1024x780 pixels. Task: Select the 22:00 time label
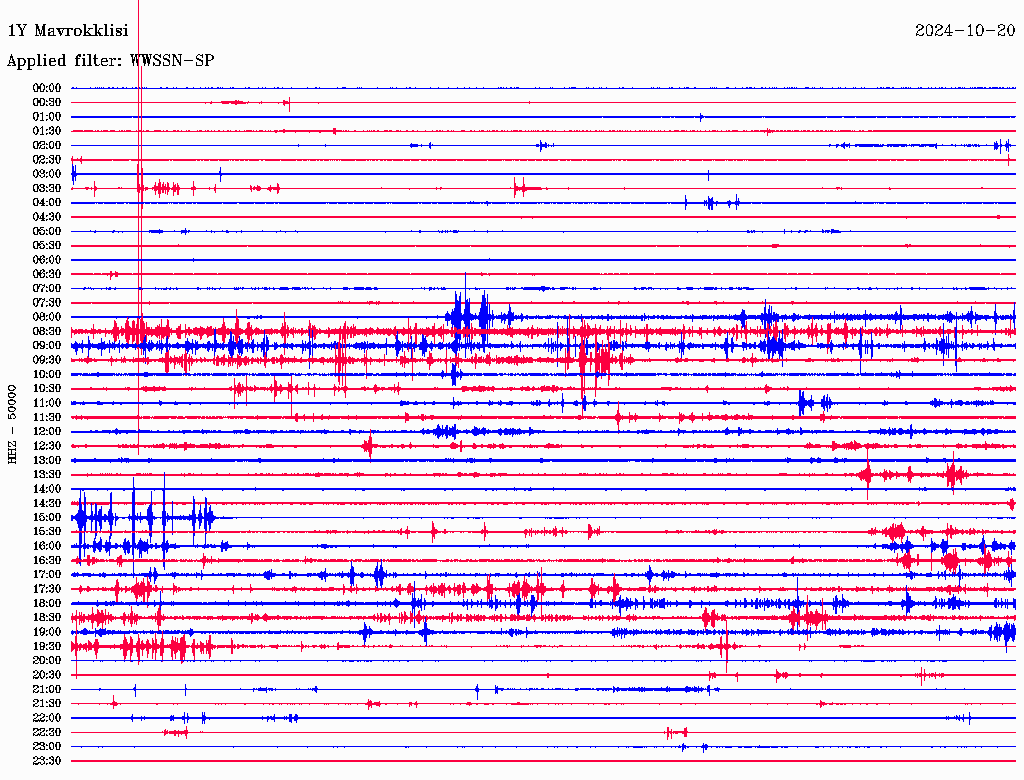pyautogui.click(x=47, y=719)
